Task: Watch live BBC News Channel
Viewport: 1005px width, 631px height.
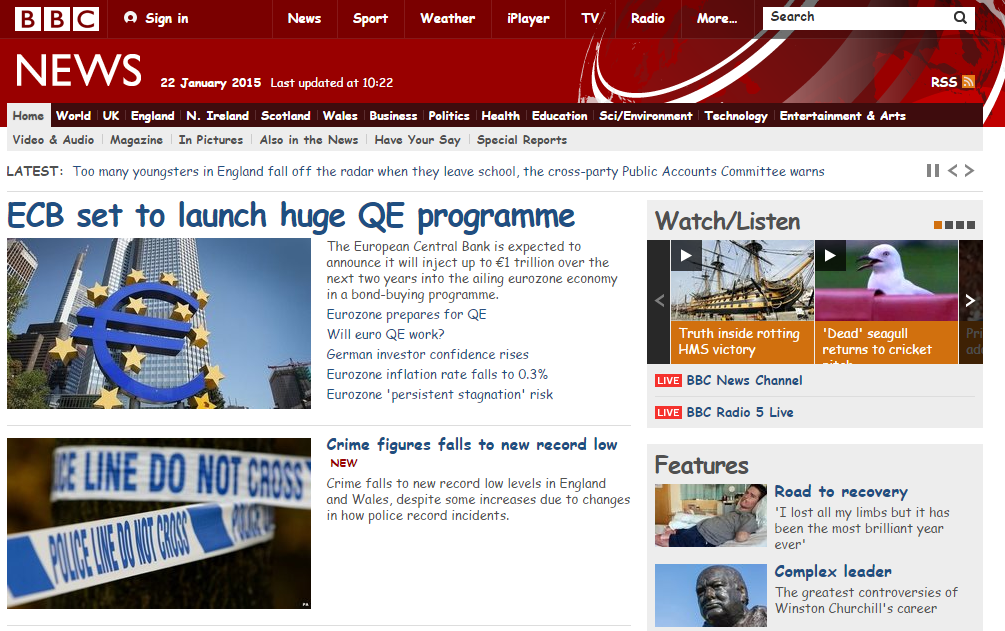Action: point(744,380)
